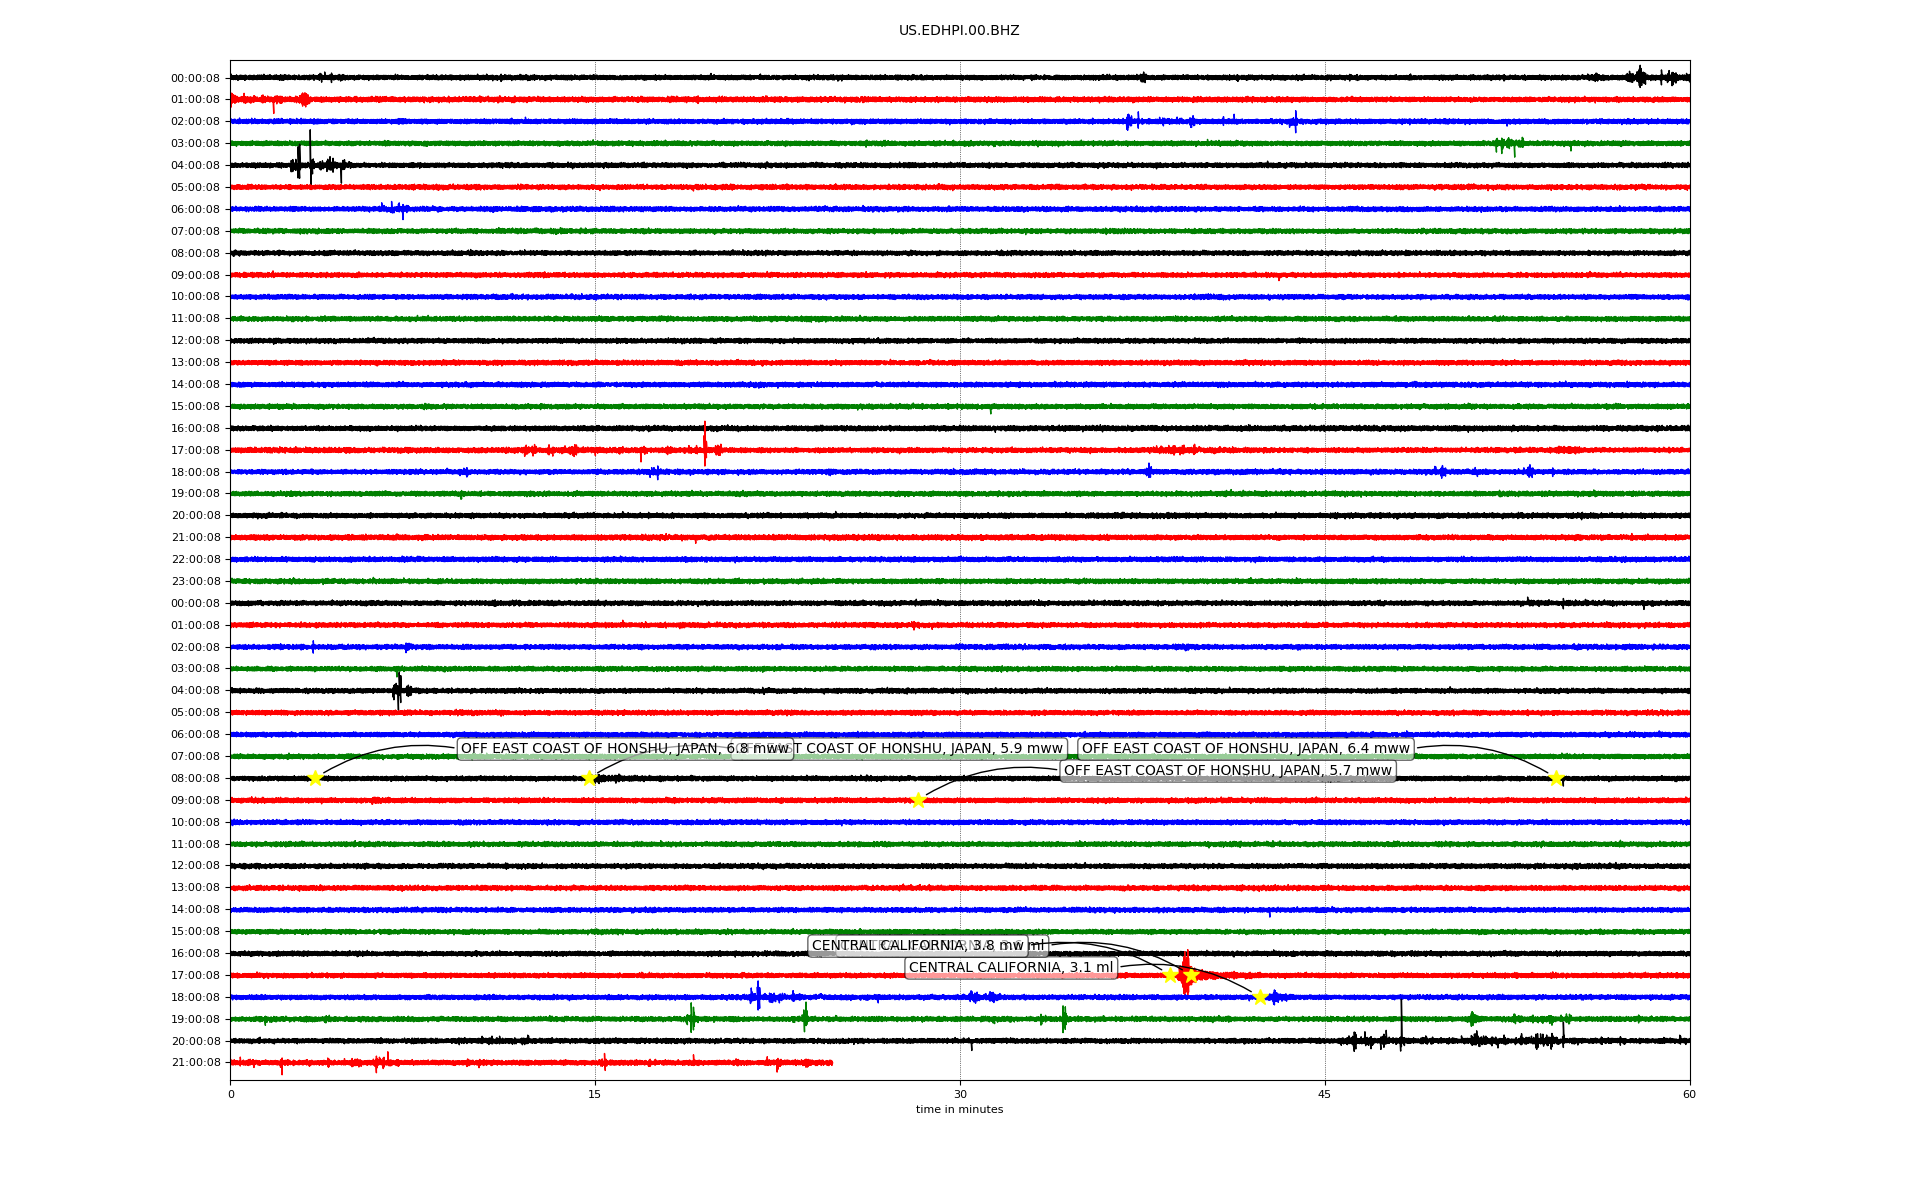Click the first 04:00:08 row label
This screenshot has width=1920, height=1200.
pos(195,165)
